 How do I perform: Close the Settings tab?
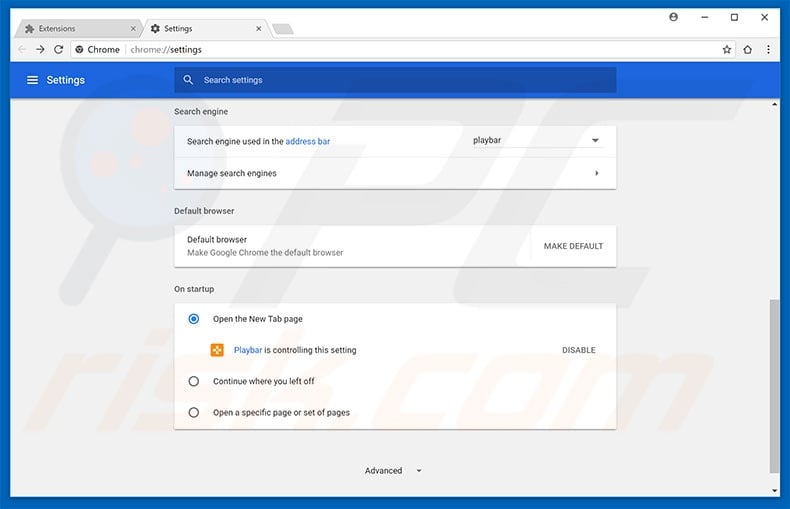[x=258, y=29]
